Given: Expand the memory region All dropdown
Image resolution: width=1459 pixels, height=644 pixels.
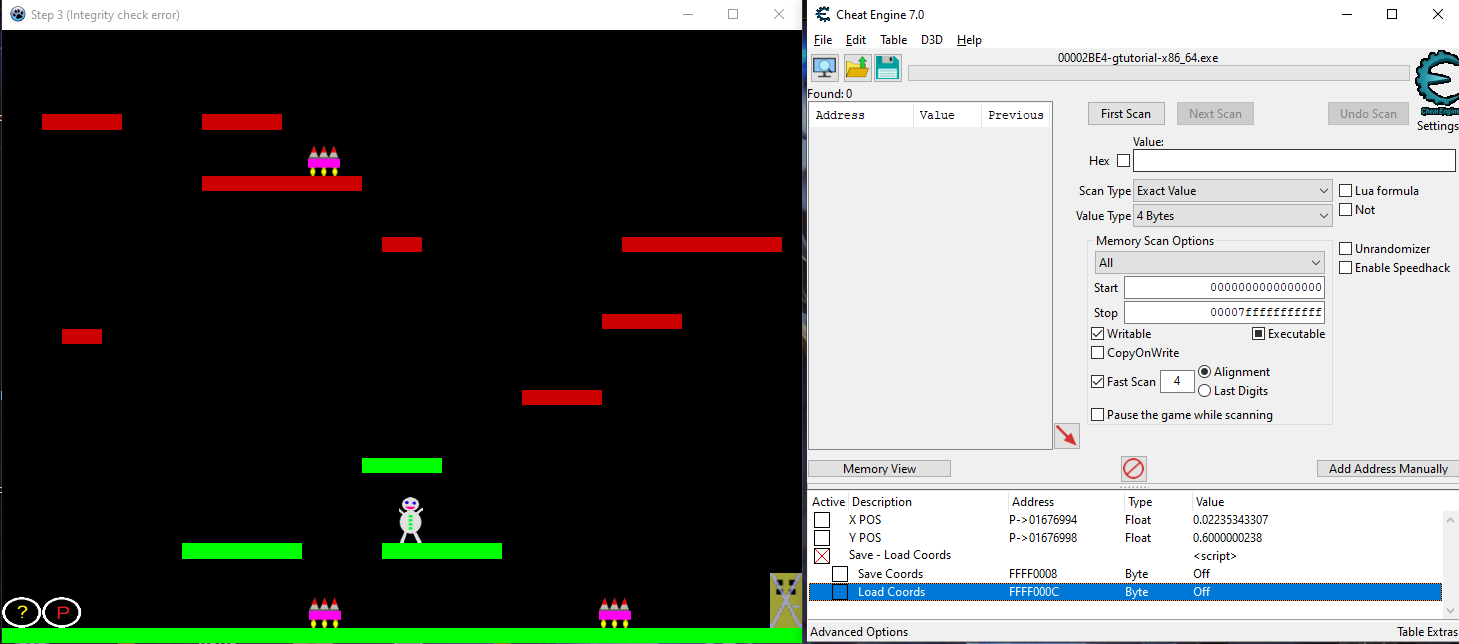Looking at the screenshot, I should coord(1209,263).
